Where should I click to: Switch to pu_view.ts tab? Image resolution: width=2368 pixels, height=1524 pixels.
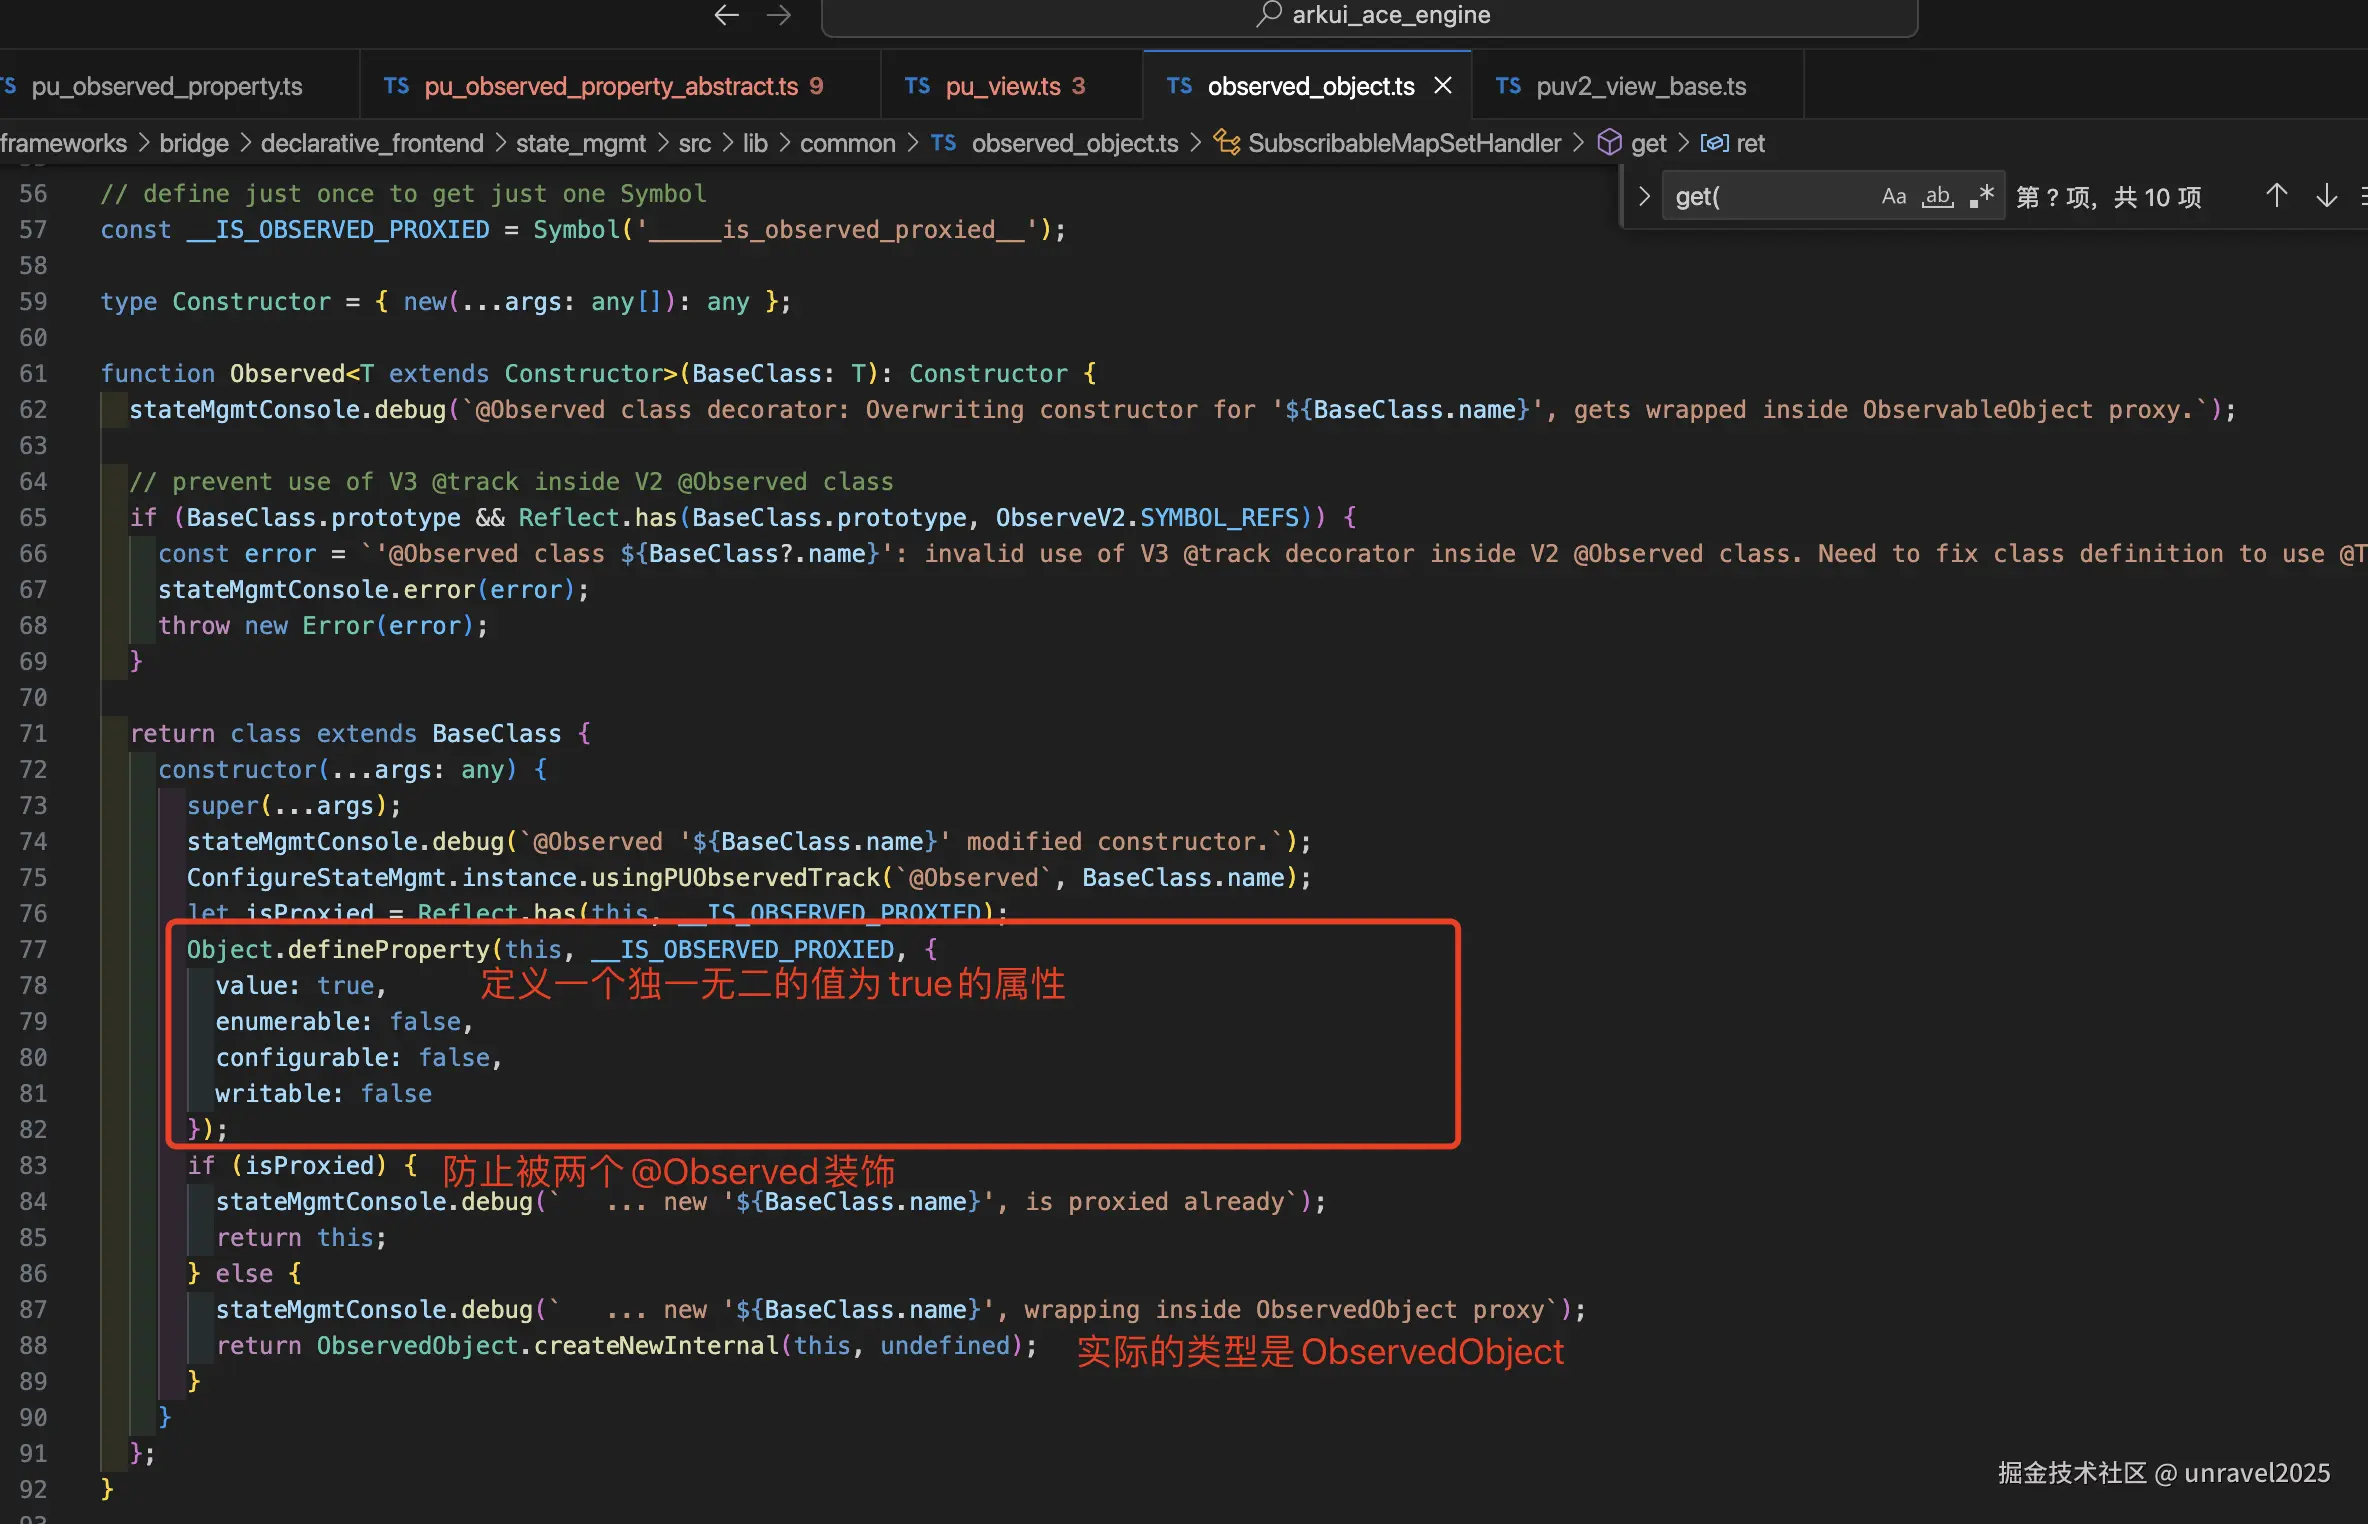[1002, 86]
